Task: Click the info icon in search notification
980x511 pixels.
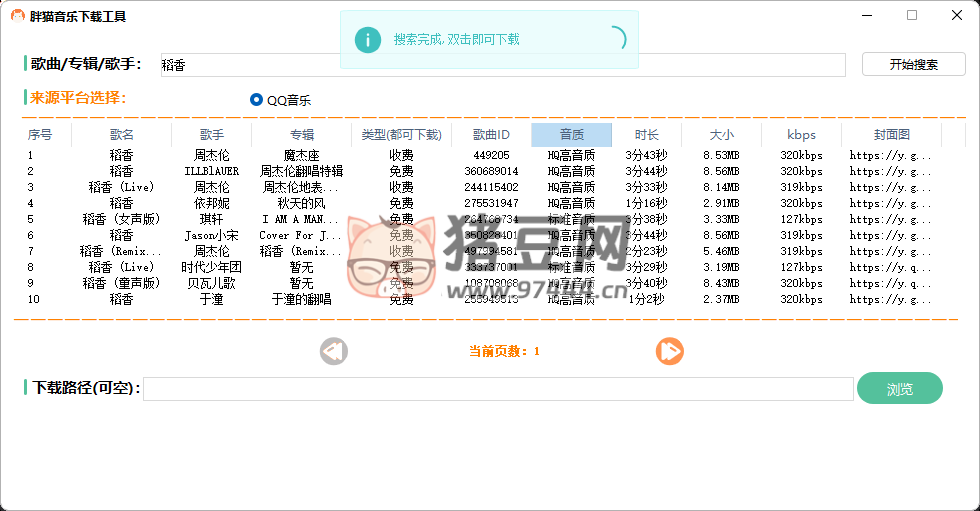Action: 367,40
